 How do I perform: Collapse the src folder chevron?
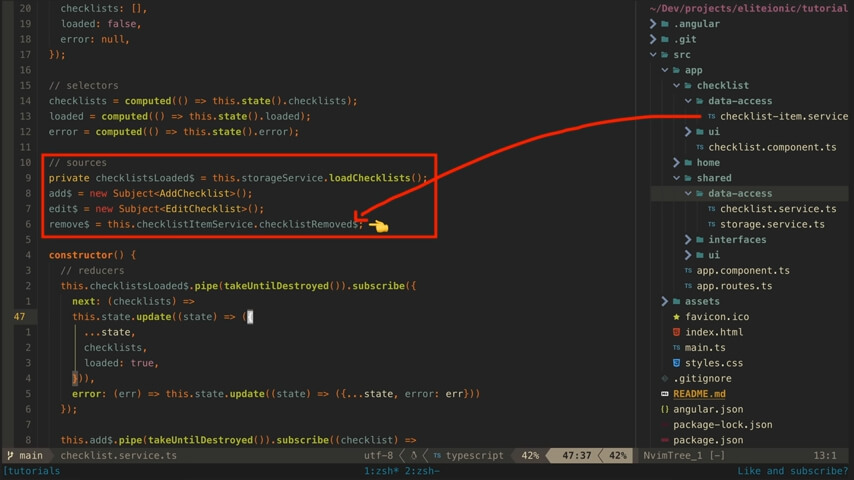pyautogui.click(x=653, y=54)
